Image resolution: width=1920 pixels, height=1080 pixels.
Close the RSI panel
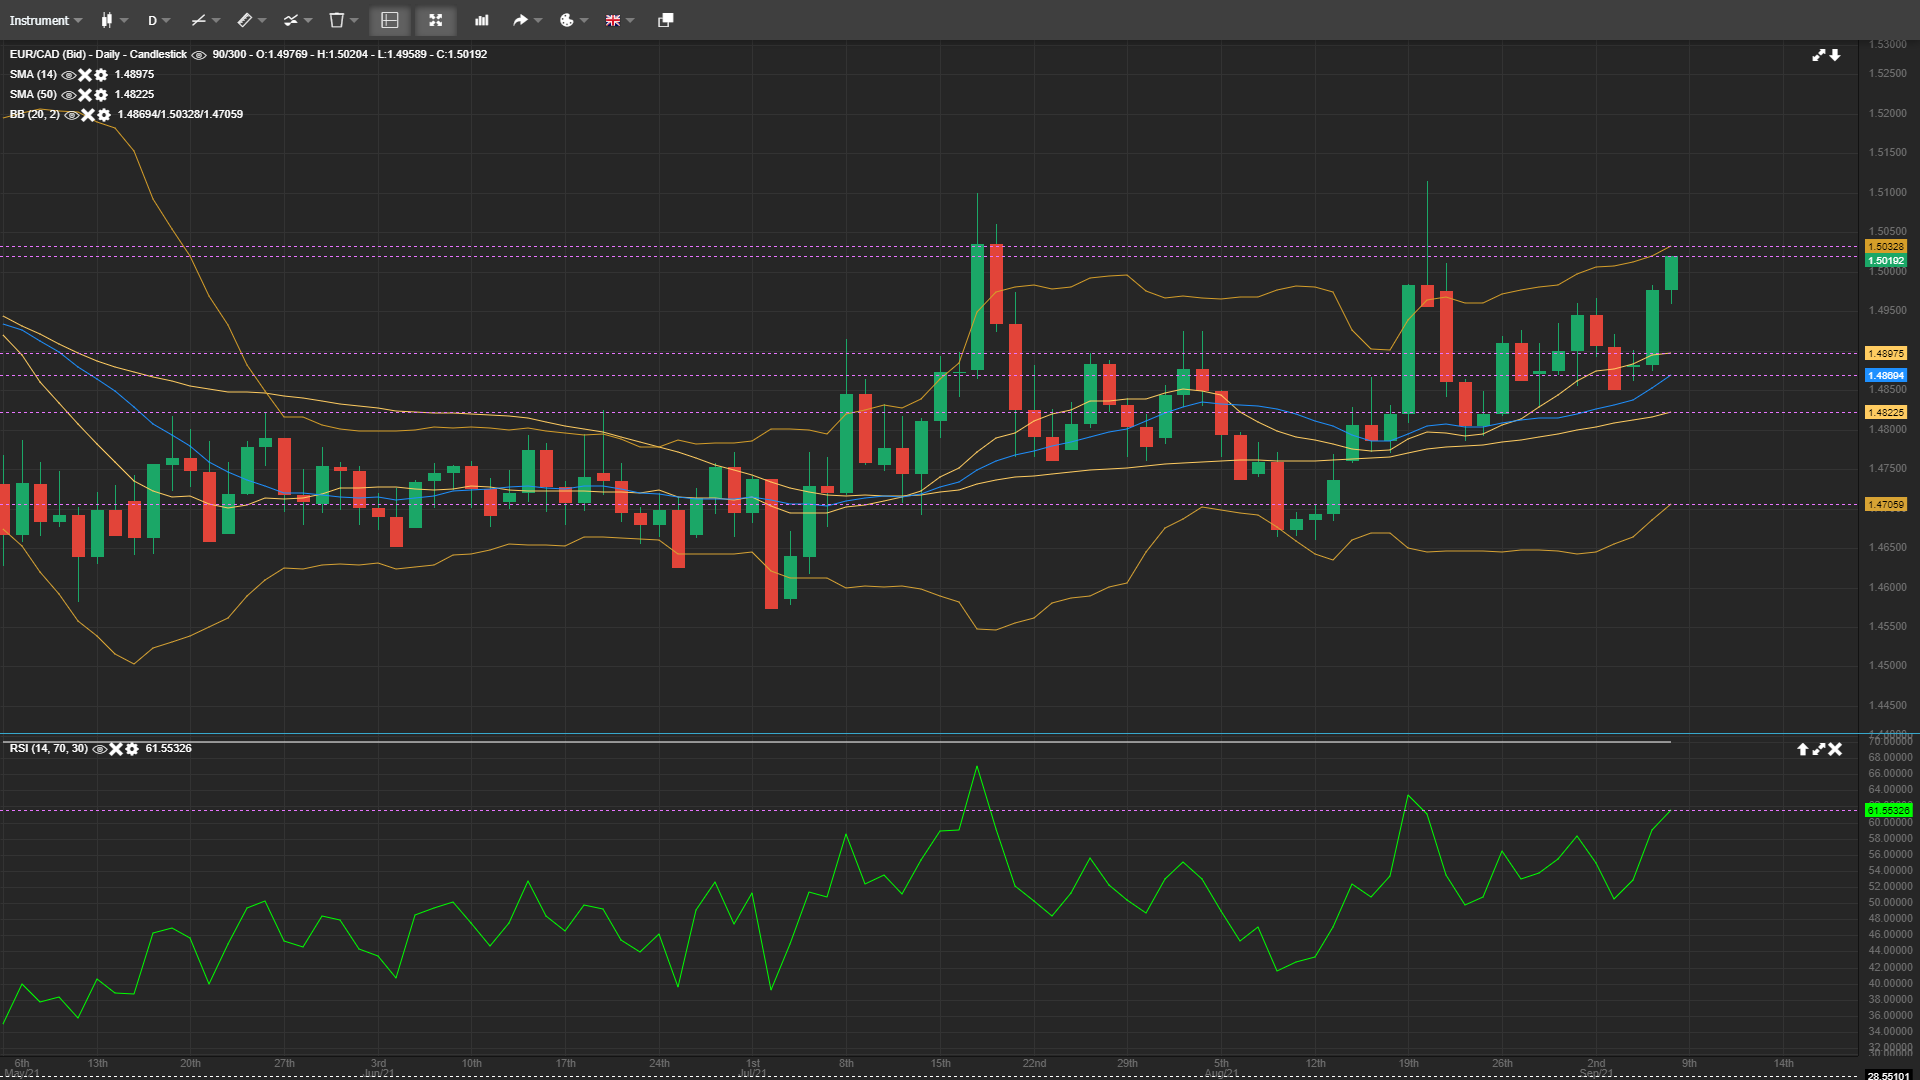pos(1835,749)
